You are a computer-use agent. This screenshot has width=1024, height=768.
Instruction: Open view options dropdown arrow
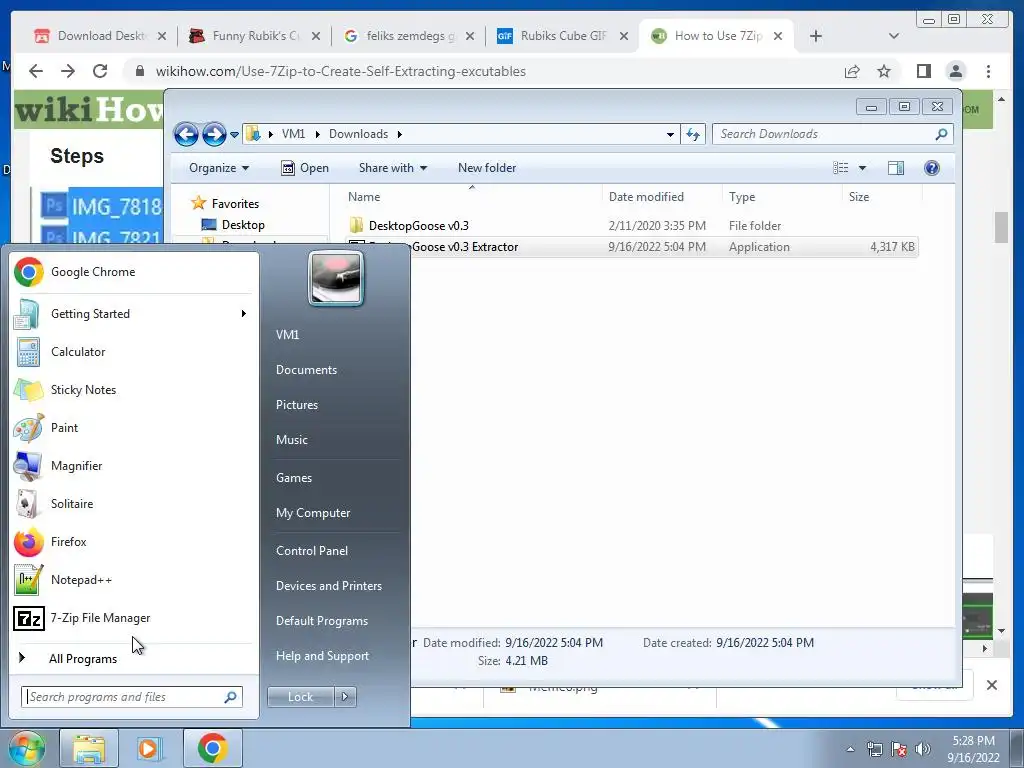pyautogui.click(x=862, y=168)
